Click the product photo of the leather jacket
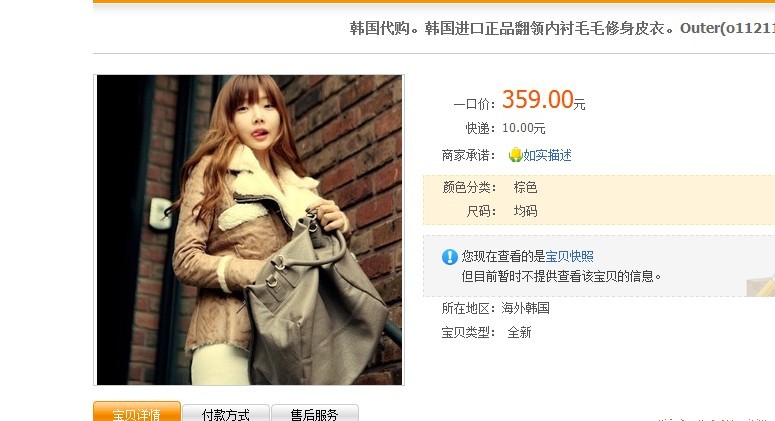Viewport: 775px width, 421px height. click(x=249, y=230)
